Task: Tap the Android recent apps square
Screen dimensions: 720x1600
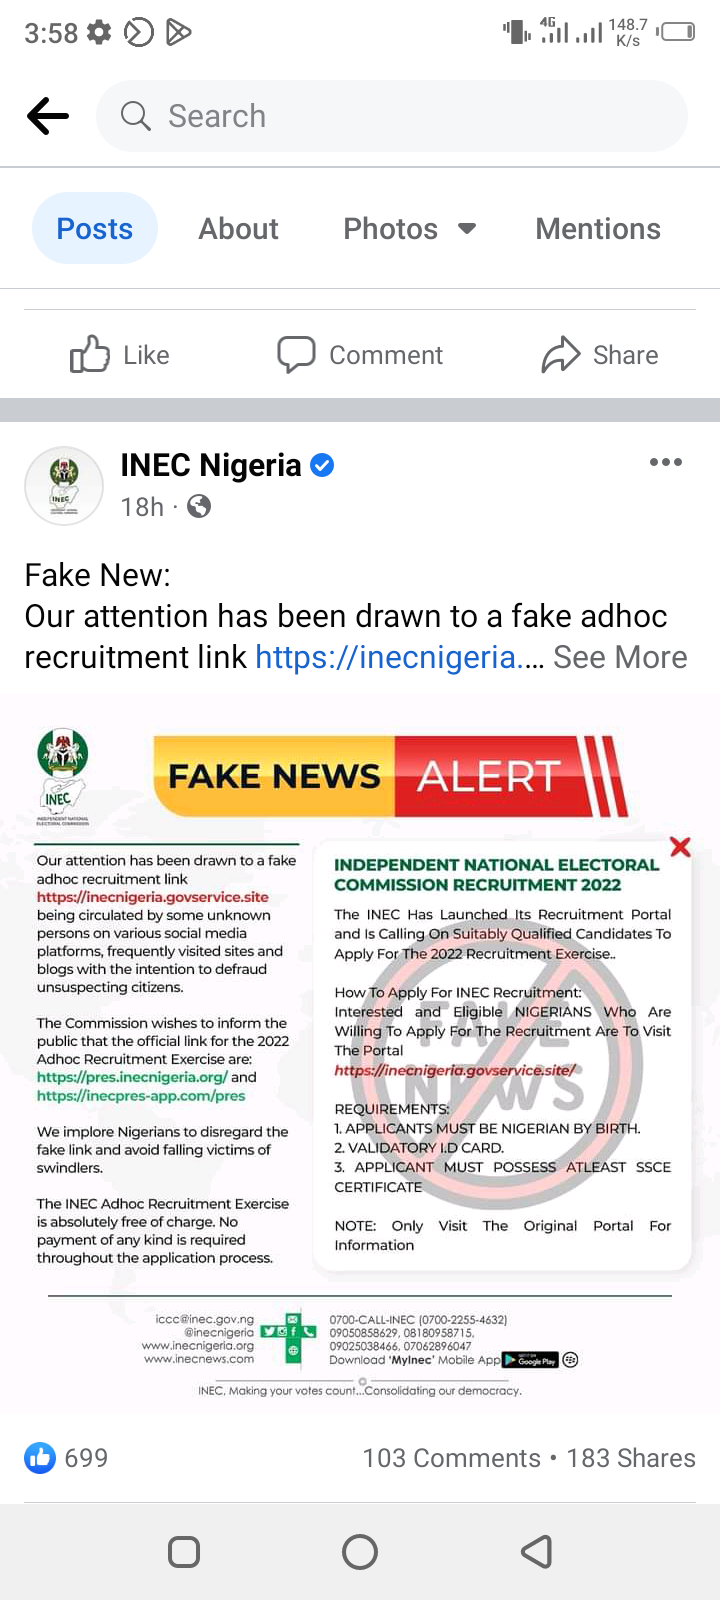Action: [184, 1552]
